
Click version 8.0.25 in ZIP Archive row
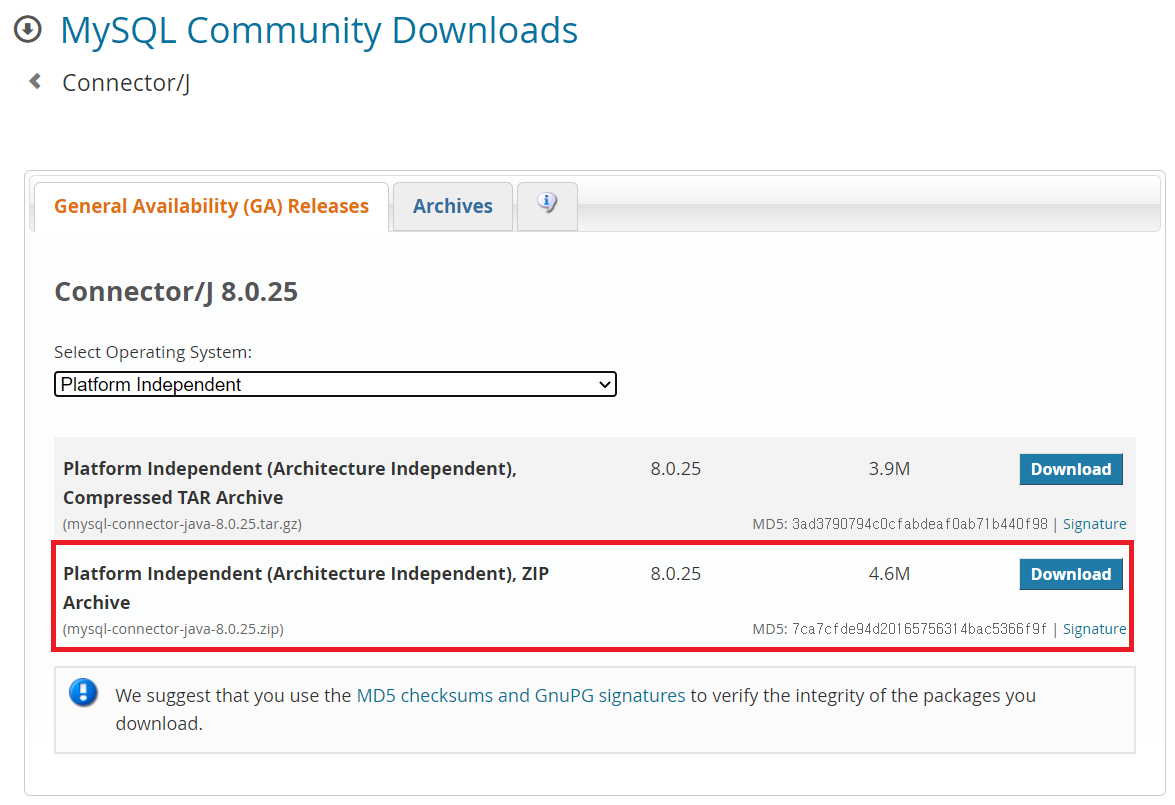pyautogui.click(x=676, y=573)
